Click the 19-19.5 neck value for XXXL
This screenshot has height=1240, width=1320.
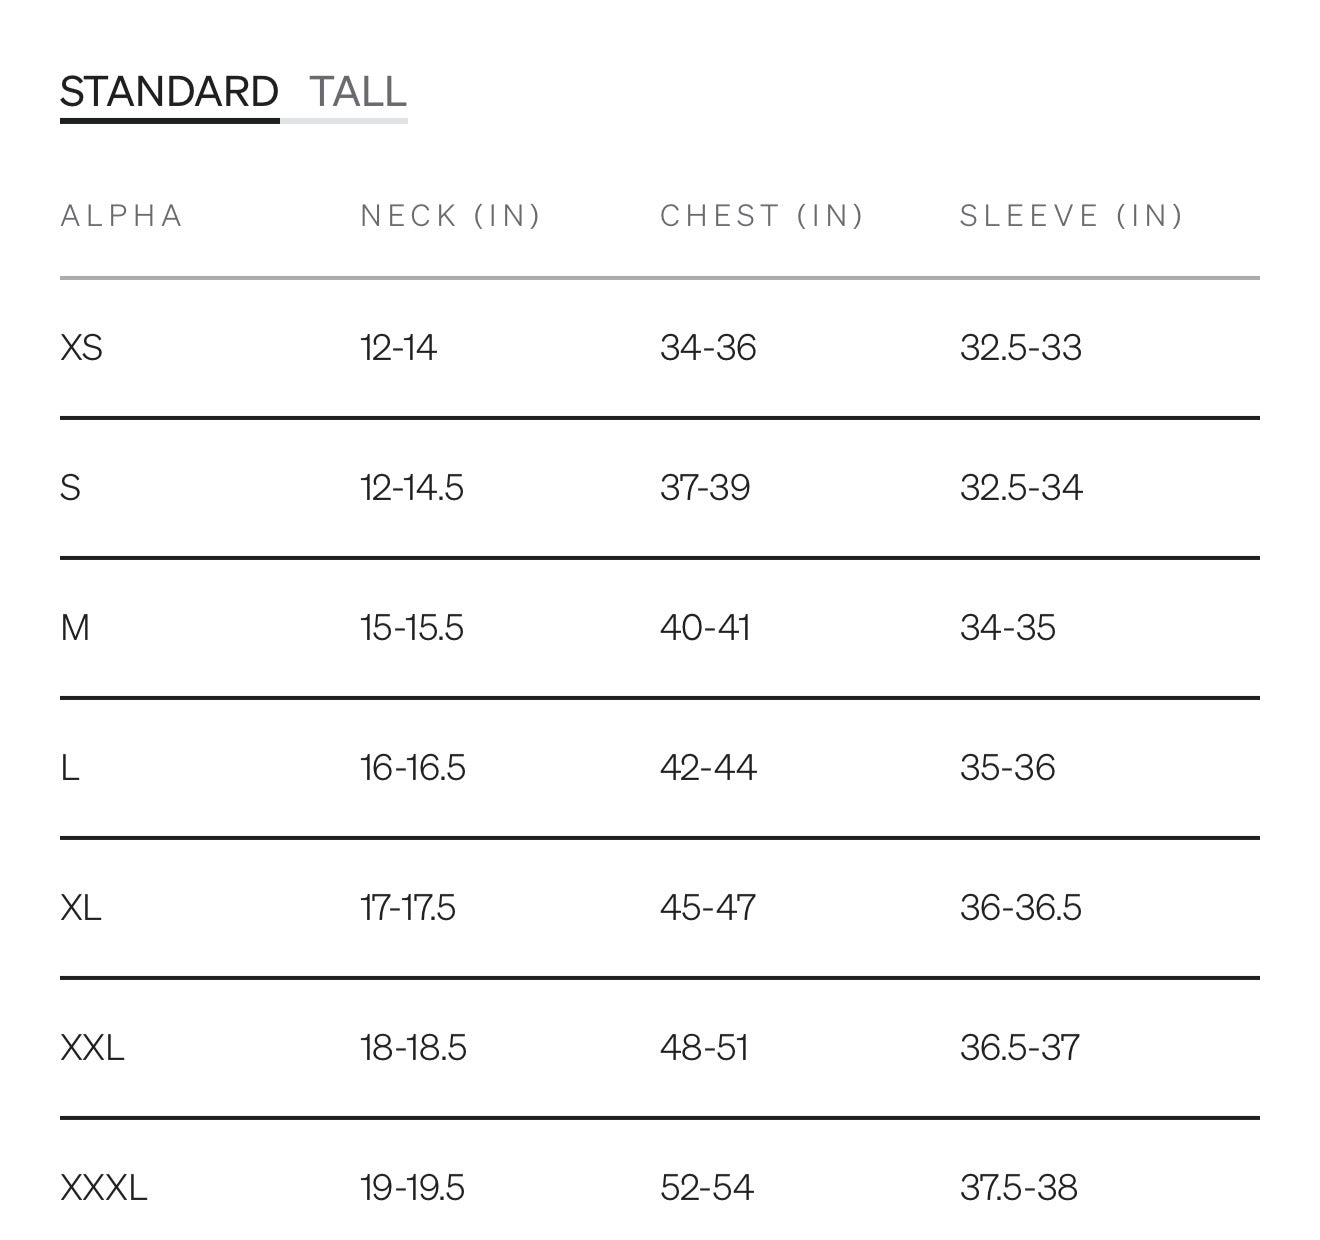412,1188
